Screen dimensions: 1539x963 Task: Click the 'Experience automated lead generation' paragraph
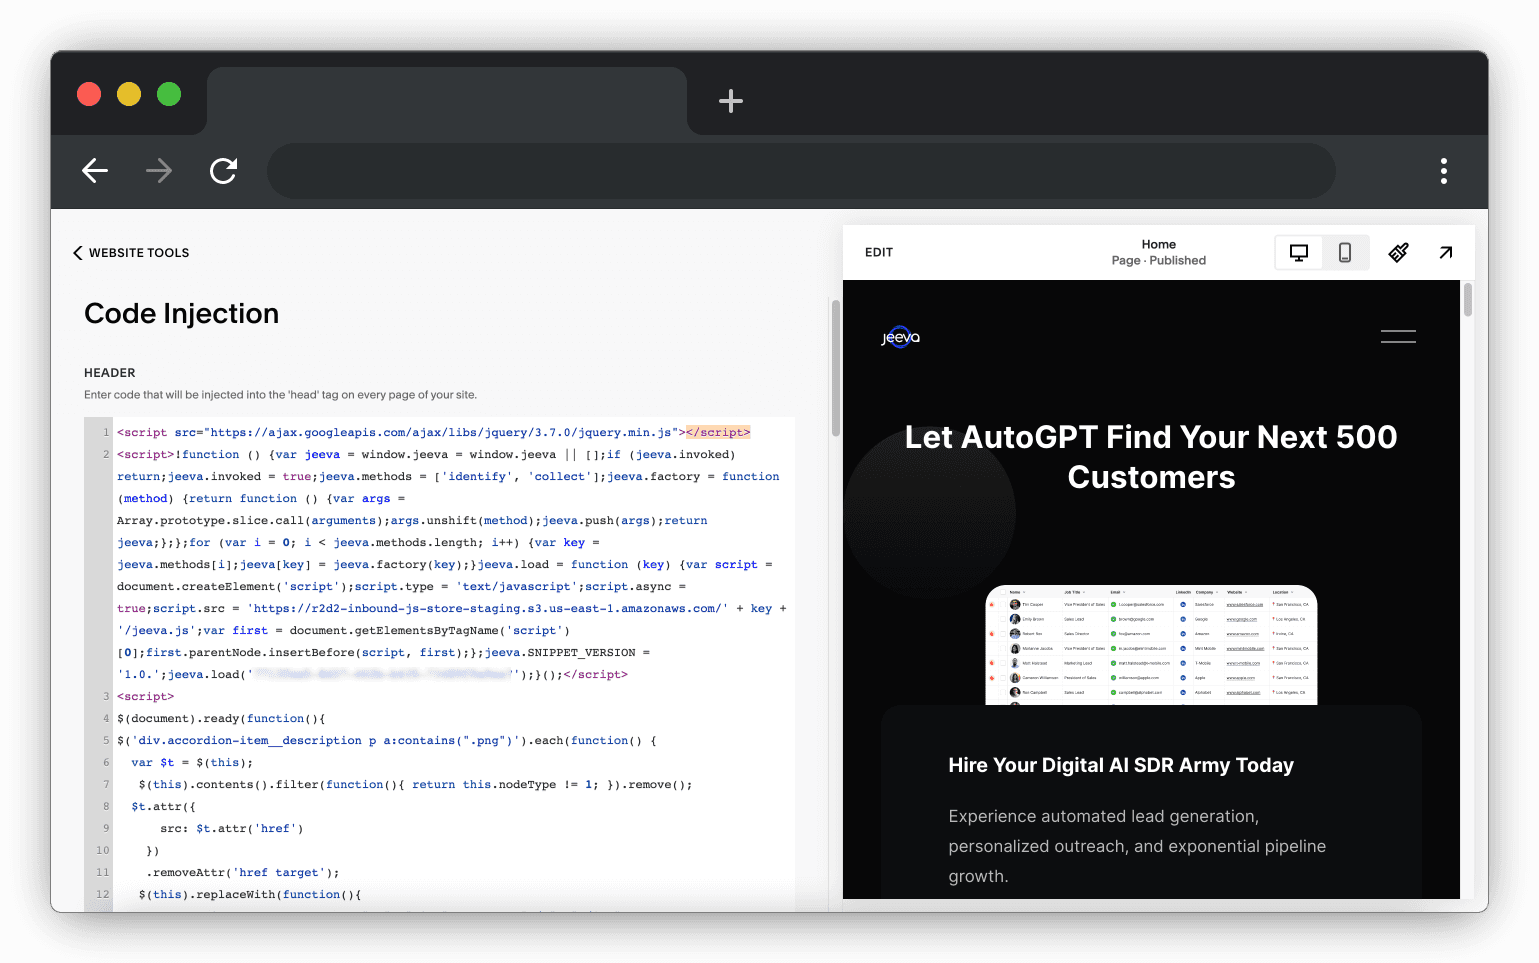pos(1137,846)
